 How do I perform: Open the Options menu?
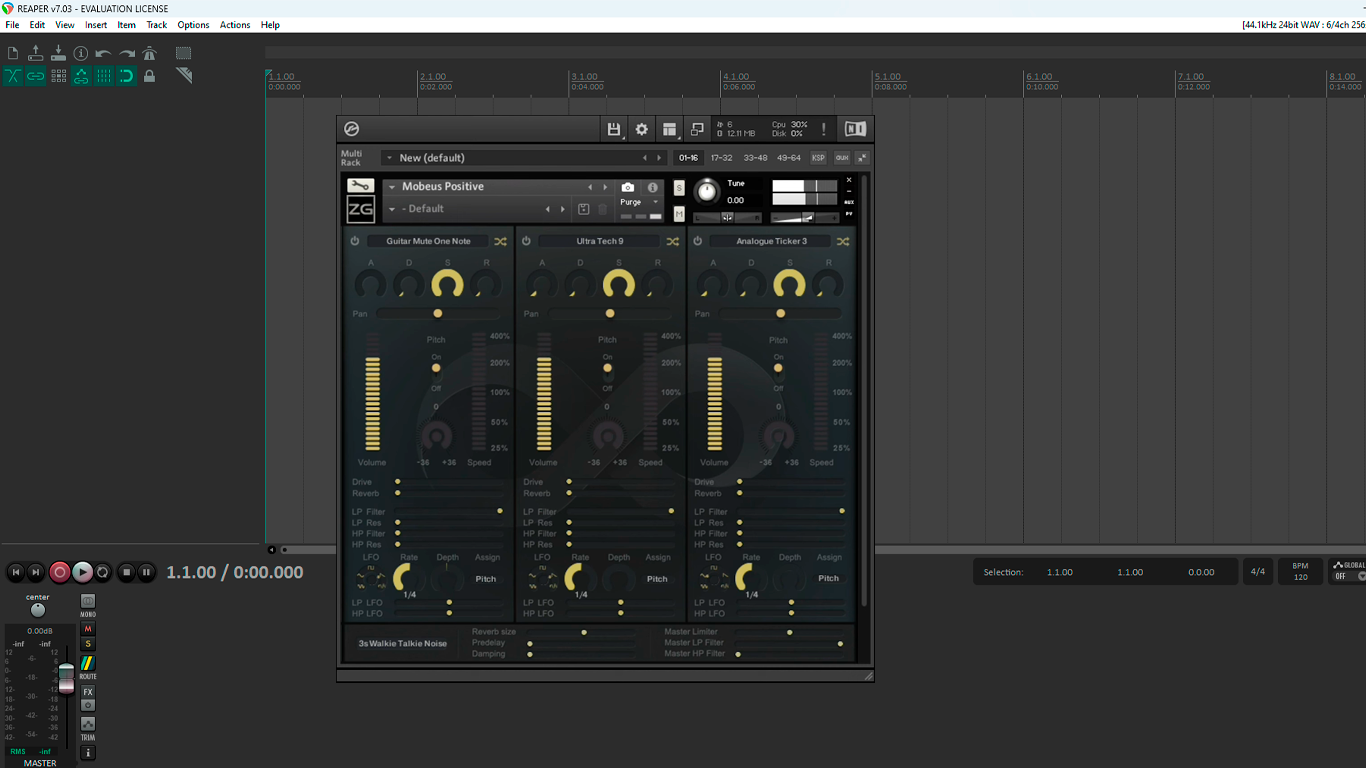click(x=193, y=25)
